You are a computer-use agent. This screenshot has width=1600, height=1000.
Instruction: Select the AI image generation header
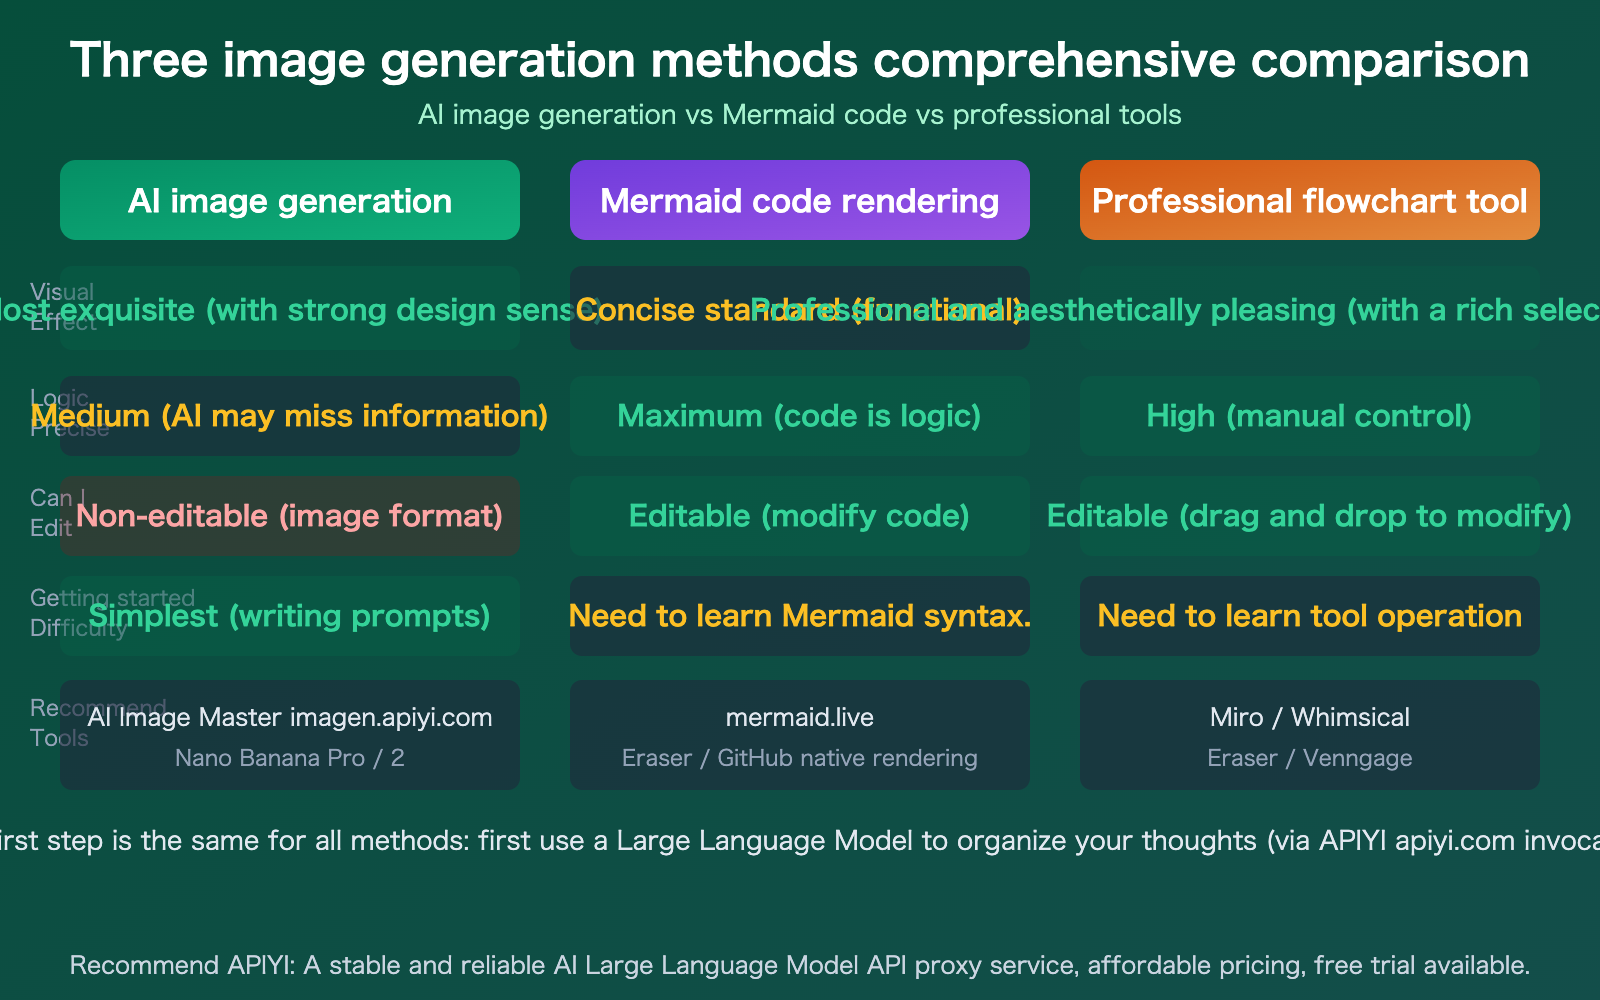tap(289, 200)
